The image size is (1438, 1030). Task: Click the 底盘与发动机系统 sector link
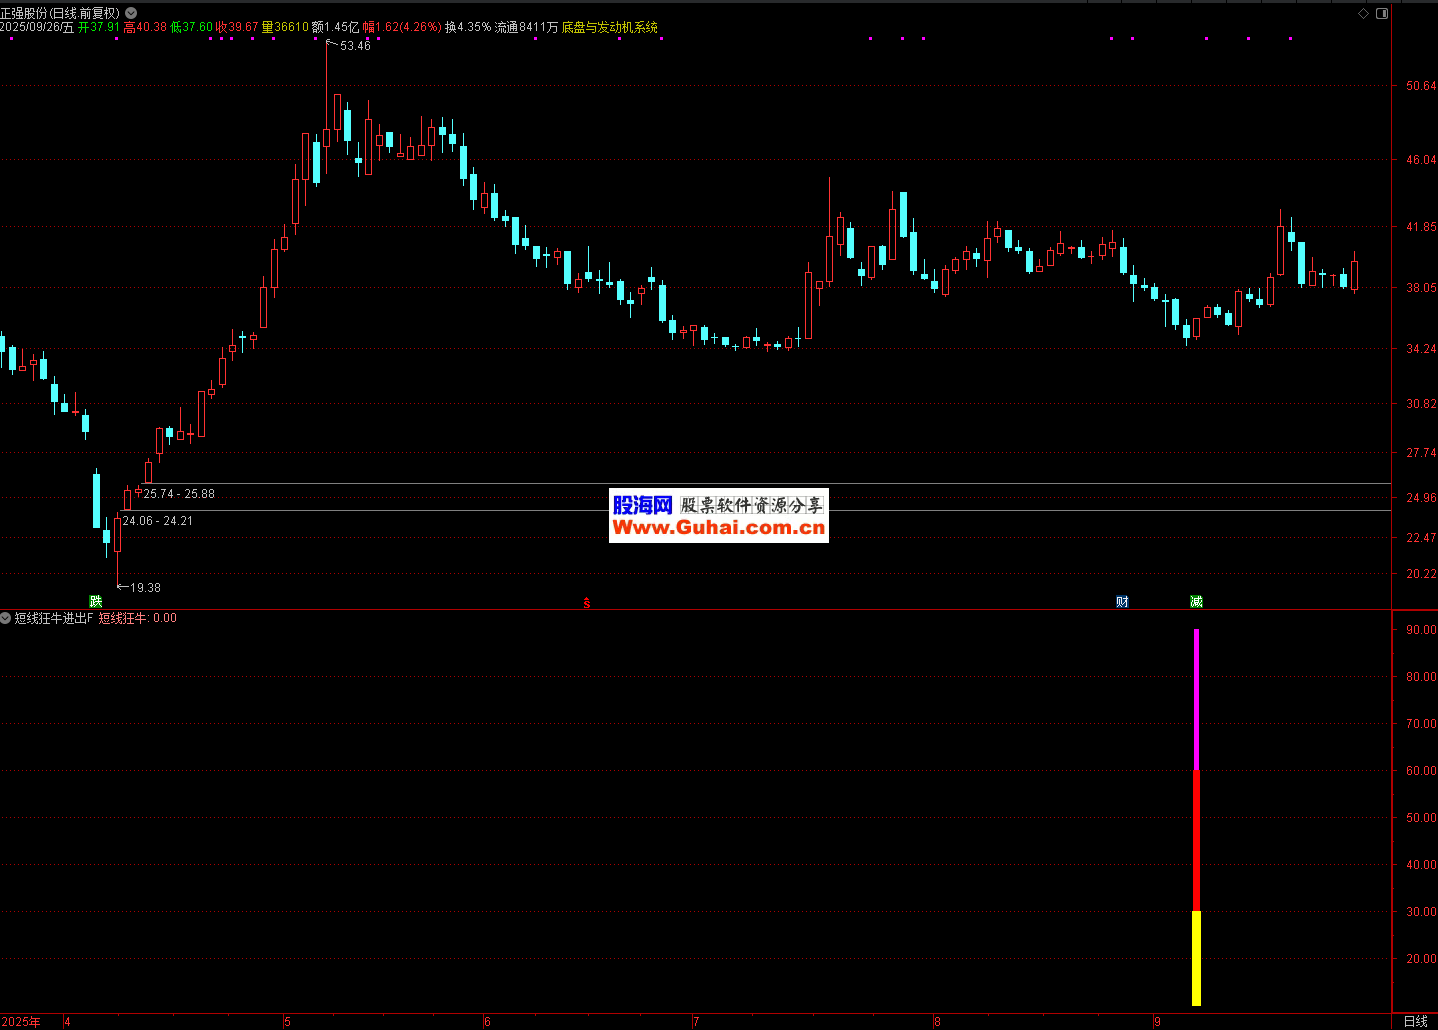tap(610, 27)
